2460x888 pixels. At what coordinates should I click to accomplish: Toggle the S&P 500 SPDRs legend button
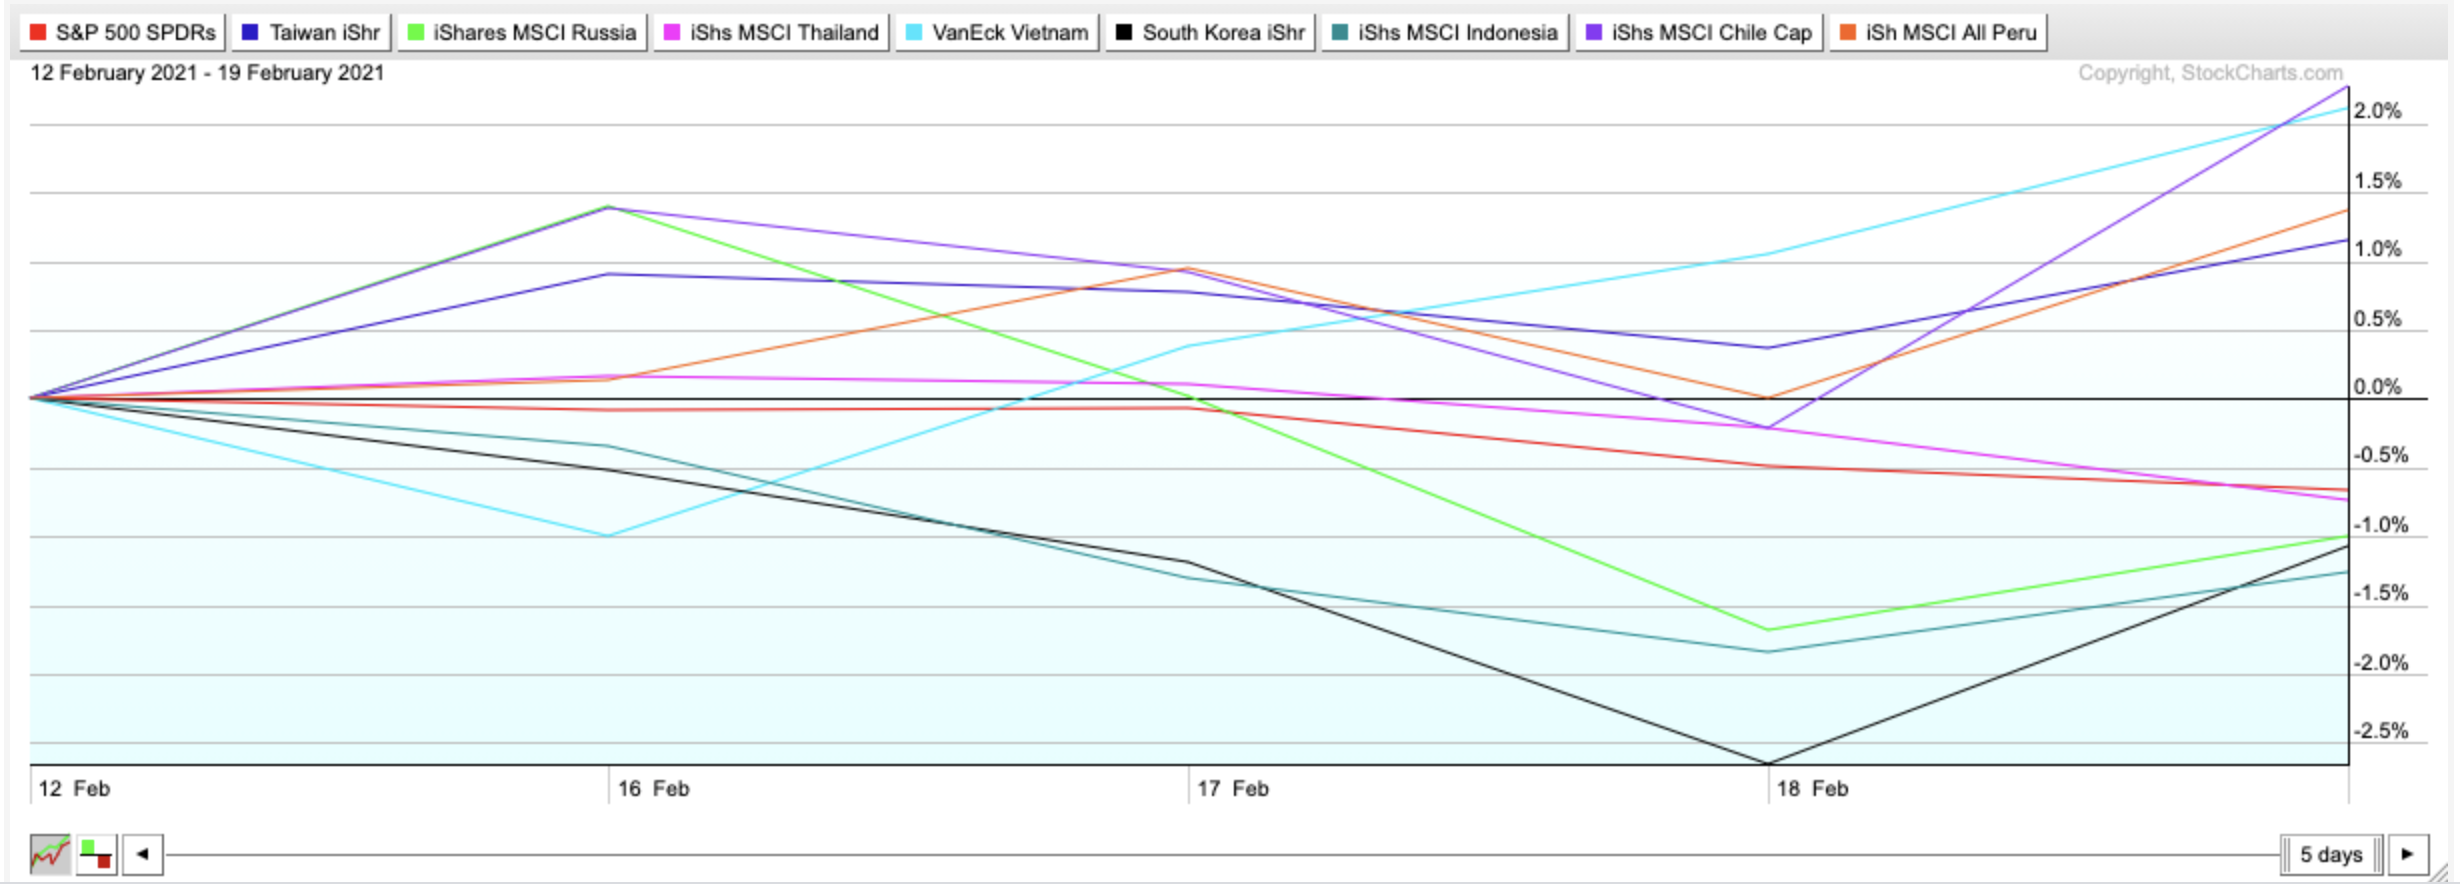point(122,32)
